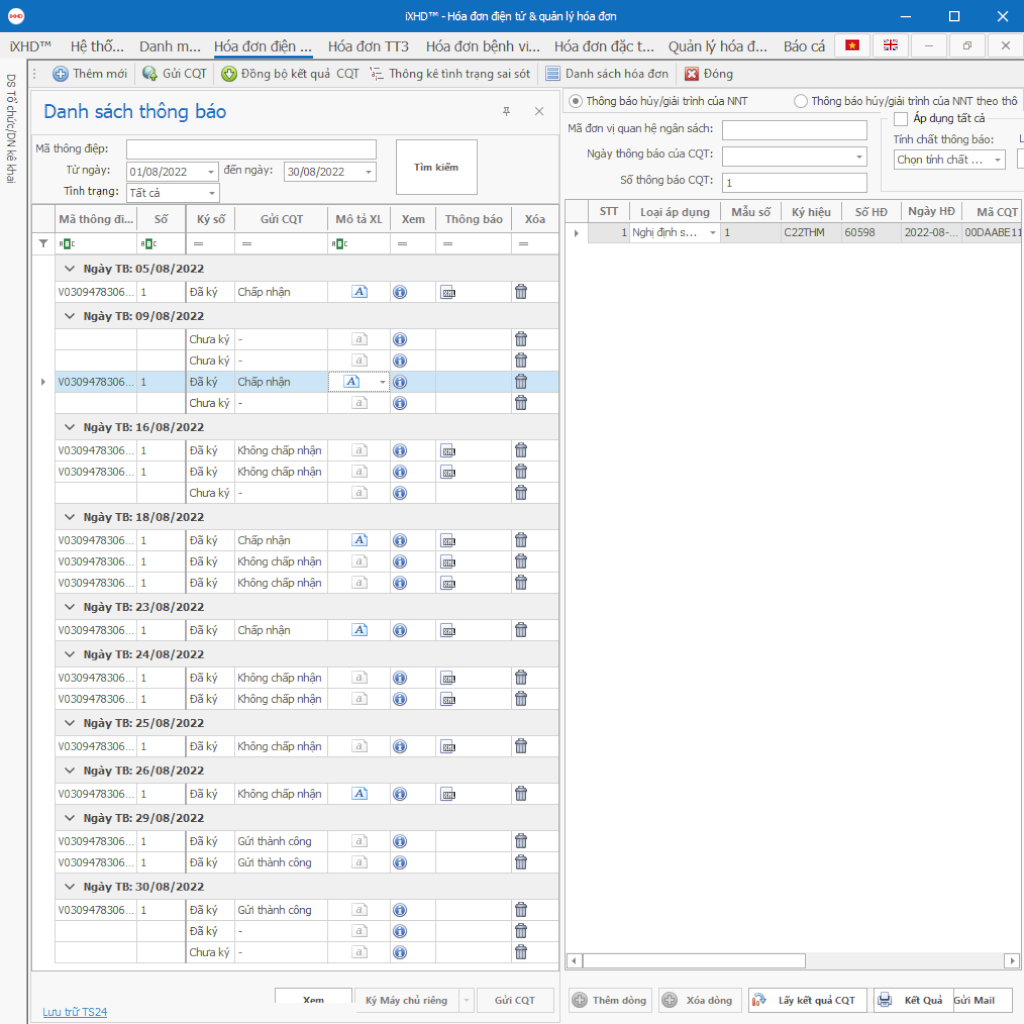Open the Từ ngày date picker dropdown

pos(210,172)
